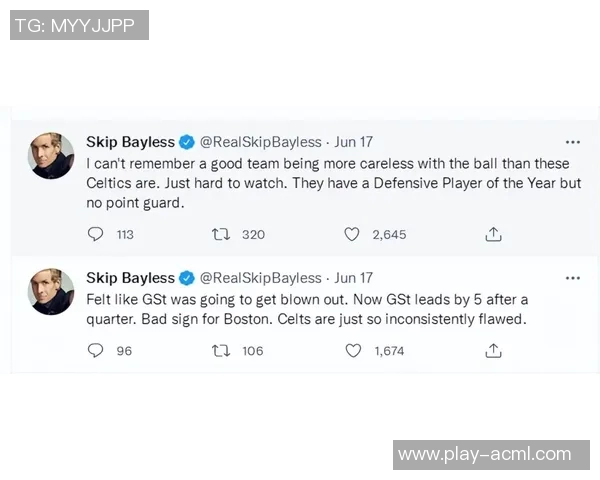Like the tweet with 1,674 likes
Viewport: 600px width, 480px height.
(352, 351)
